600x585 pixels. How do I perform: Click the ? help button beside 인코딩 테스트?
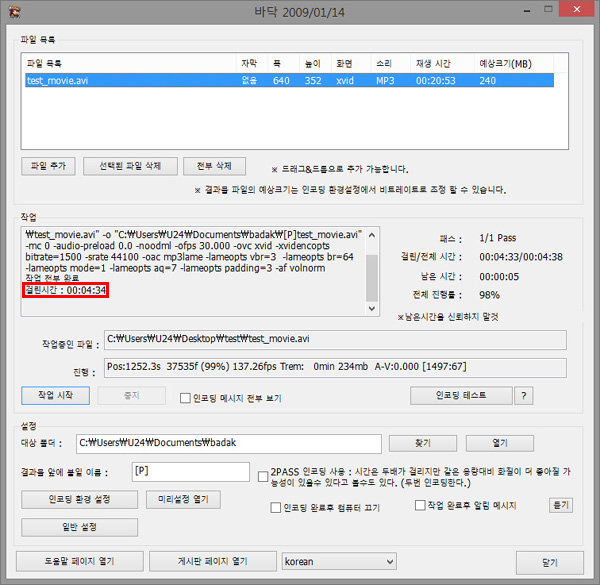[x=522, y=395]
